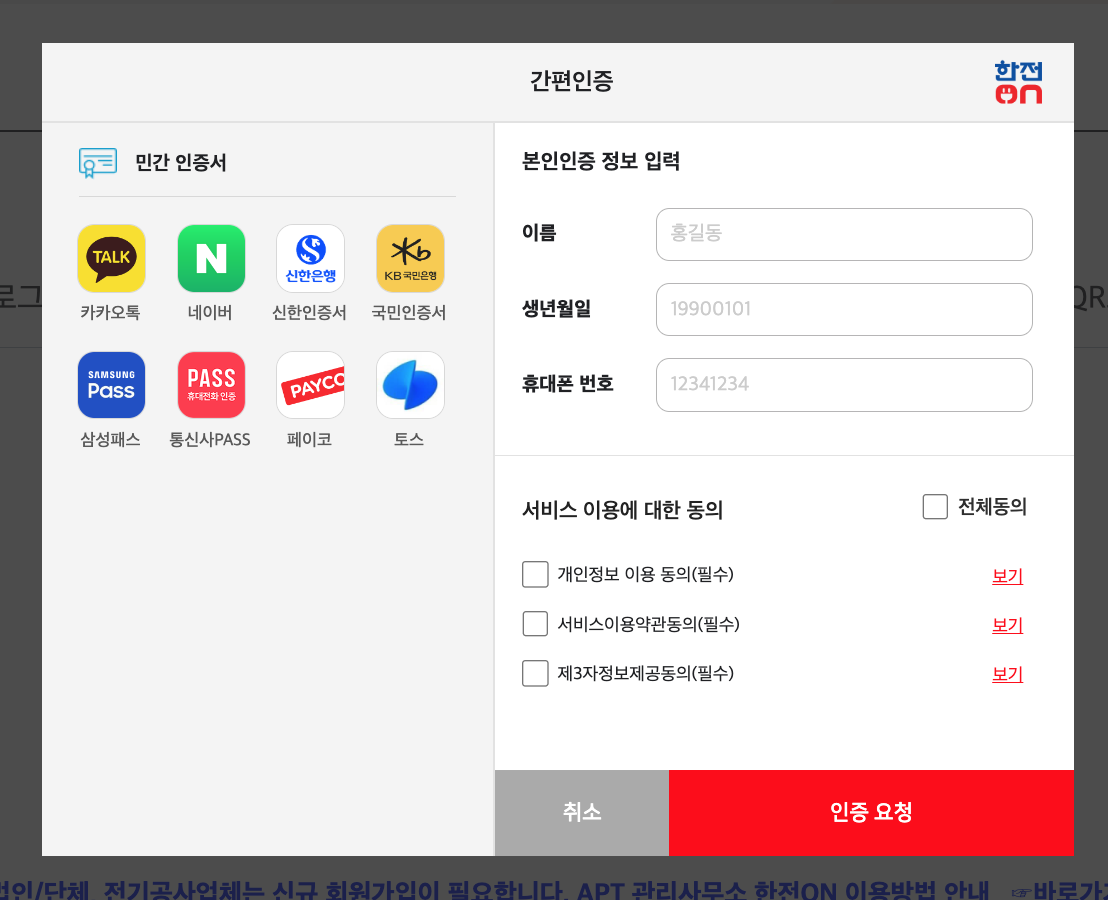Select Toss authentication (토스)

[x=410, y=385]
